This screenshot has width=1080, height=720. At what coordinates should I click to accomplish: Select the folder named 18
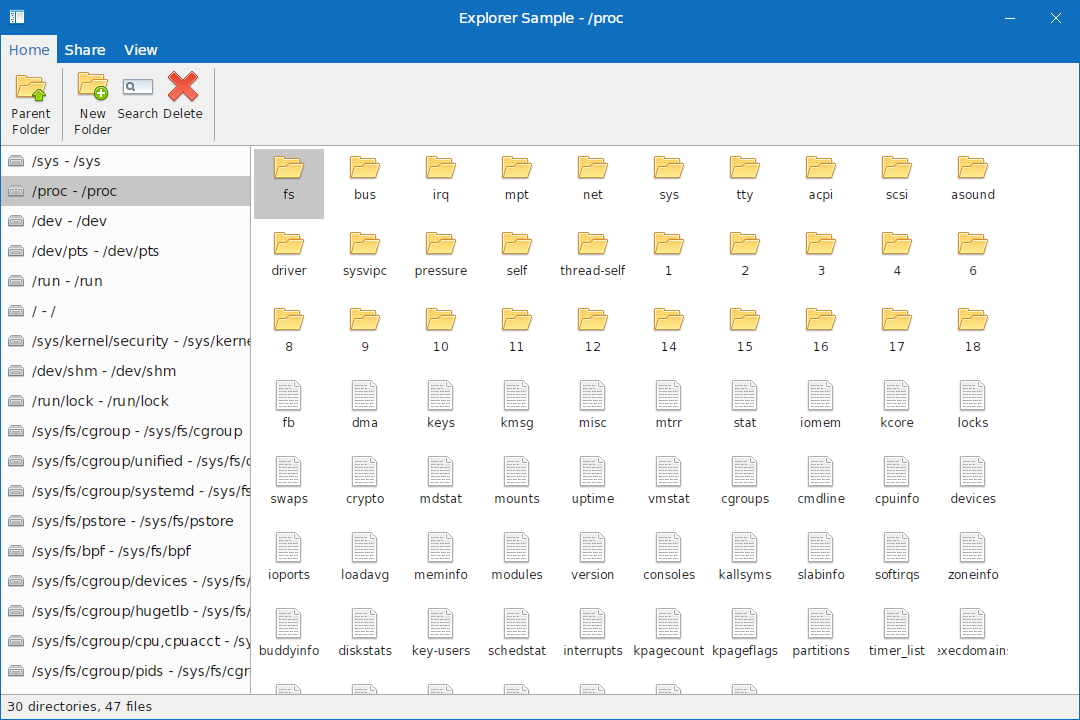[973, 335]
